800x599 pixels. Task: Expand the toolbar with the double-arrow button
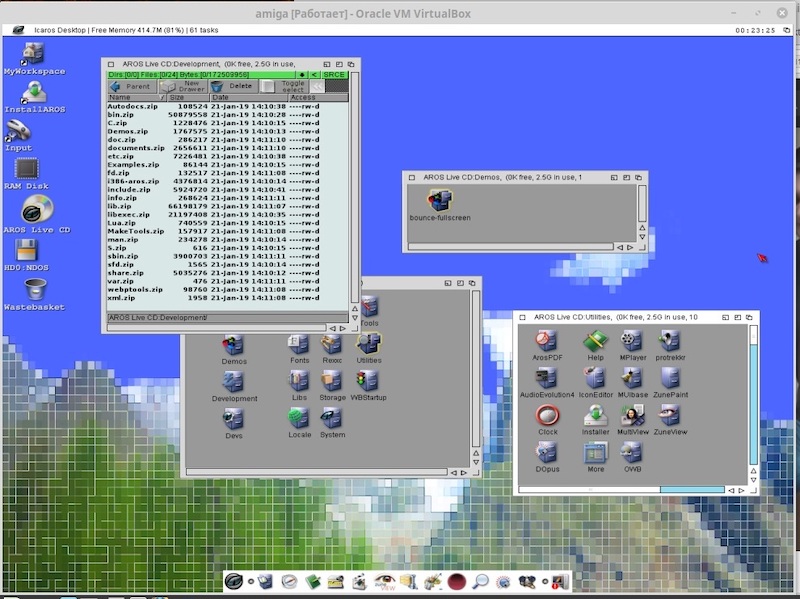(318, 86)
